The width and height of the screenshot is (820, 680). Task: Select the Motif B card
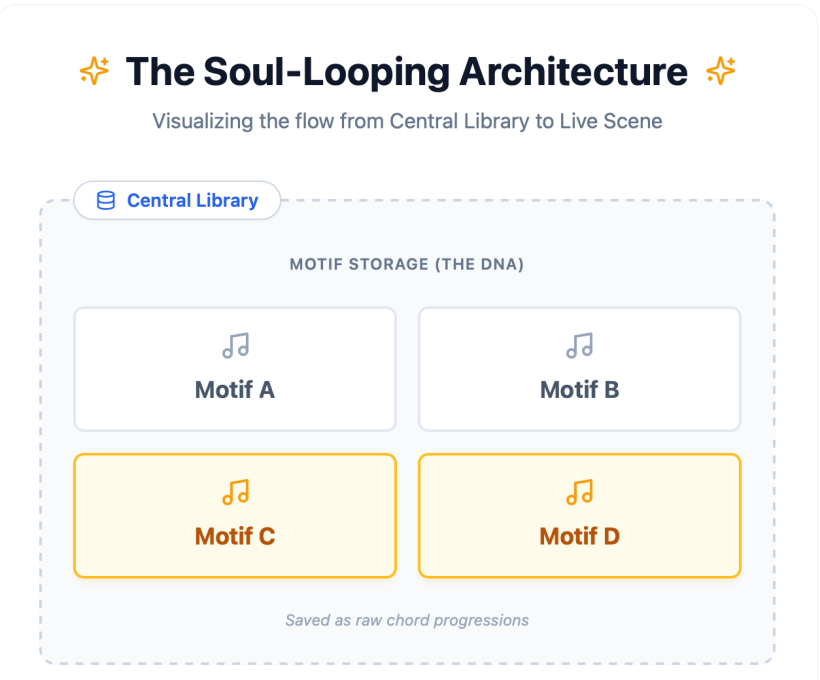pos(579,369)
